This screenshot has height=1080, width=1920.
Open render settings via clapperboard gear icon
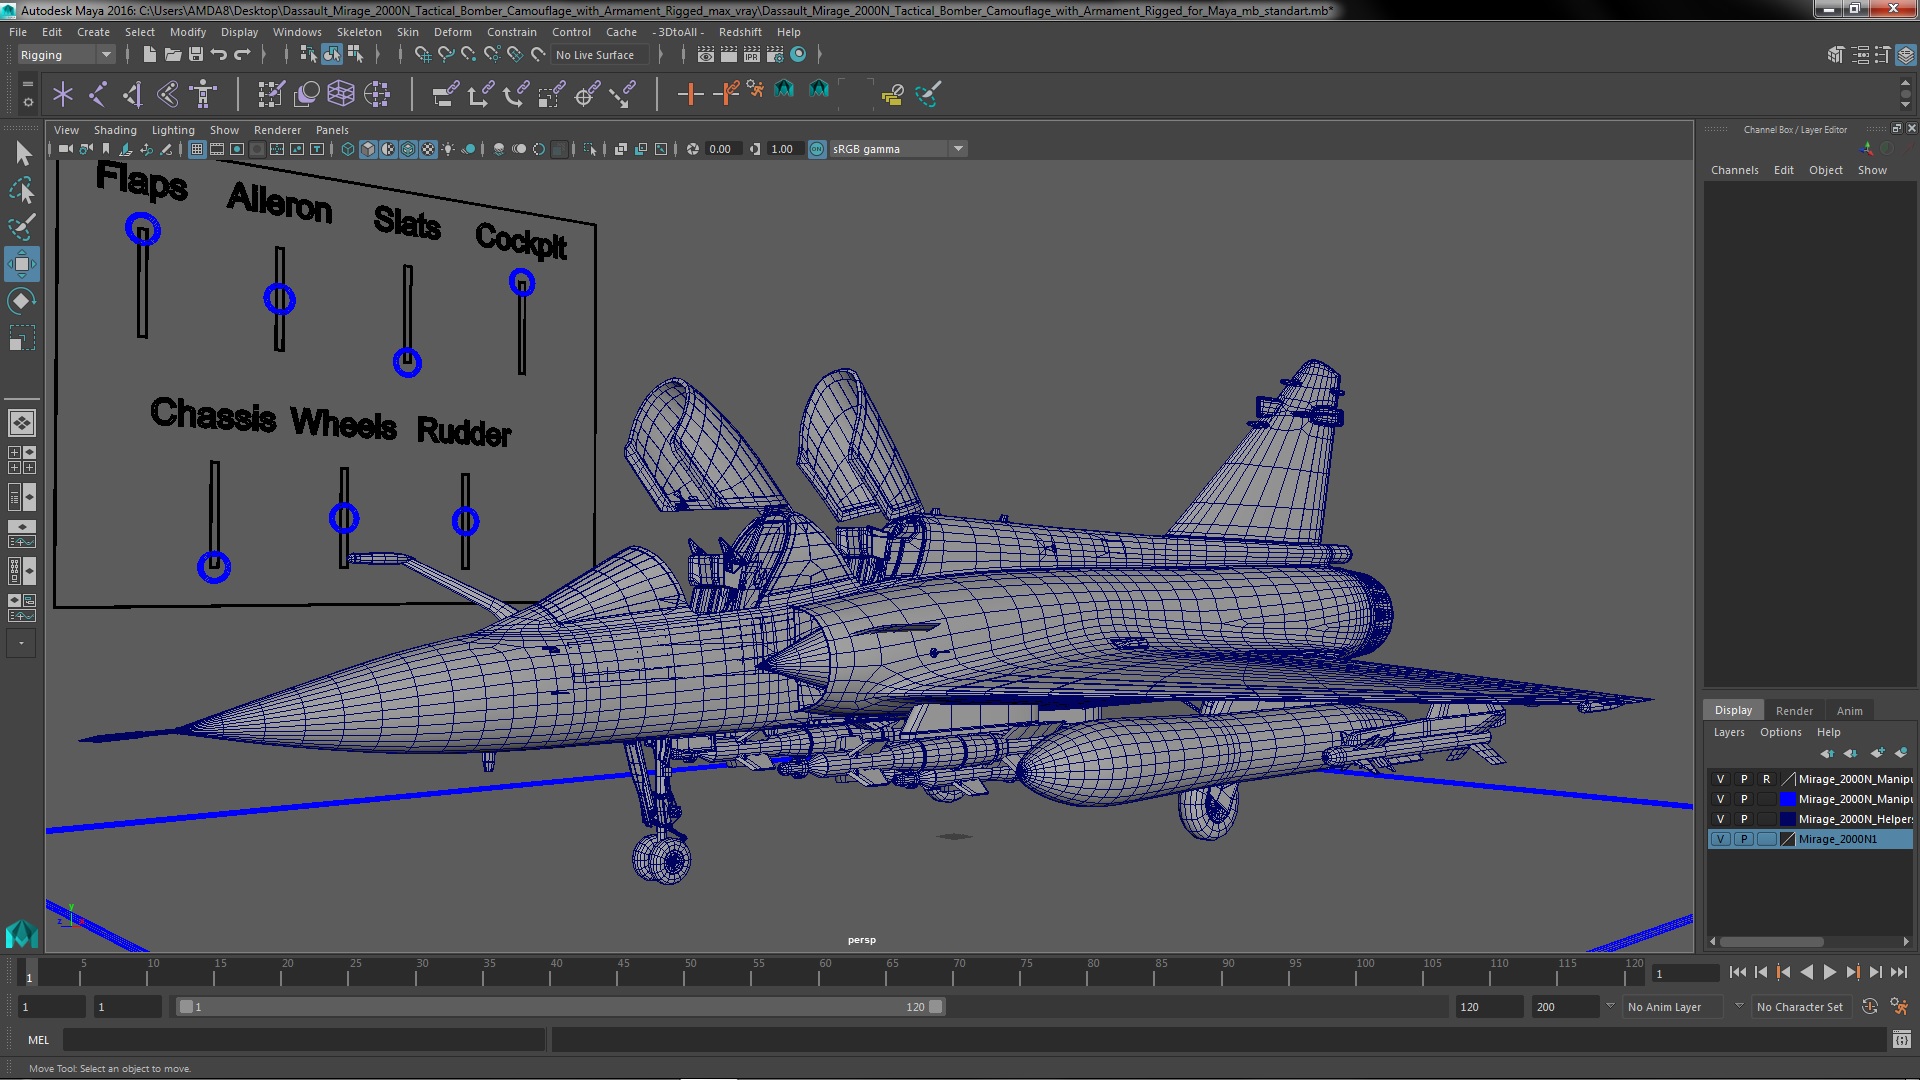pos(775,55)
